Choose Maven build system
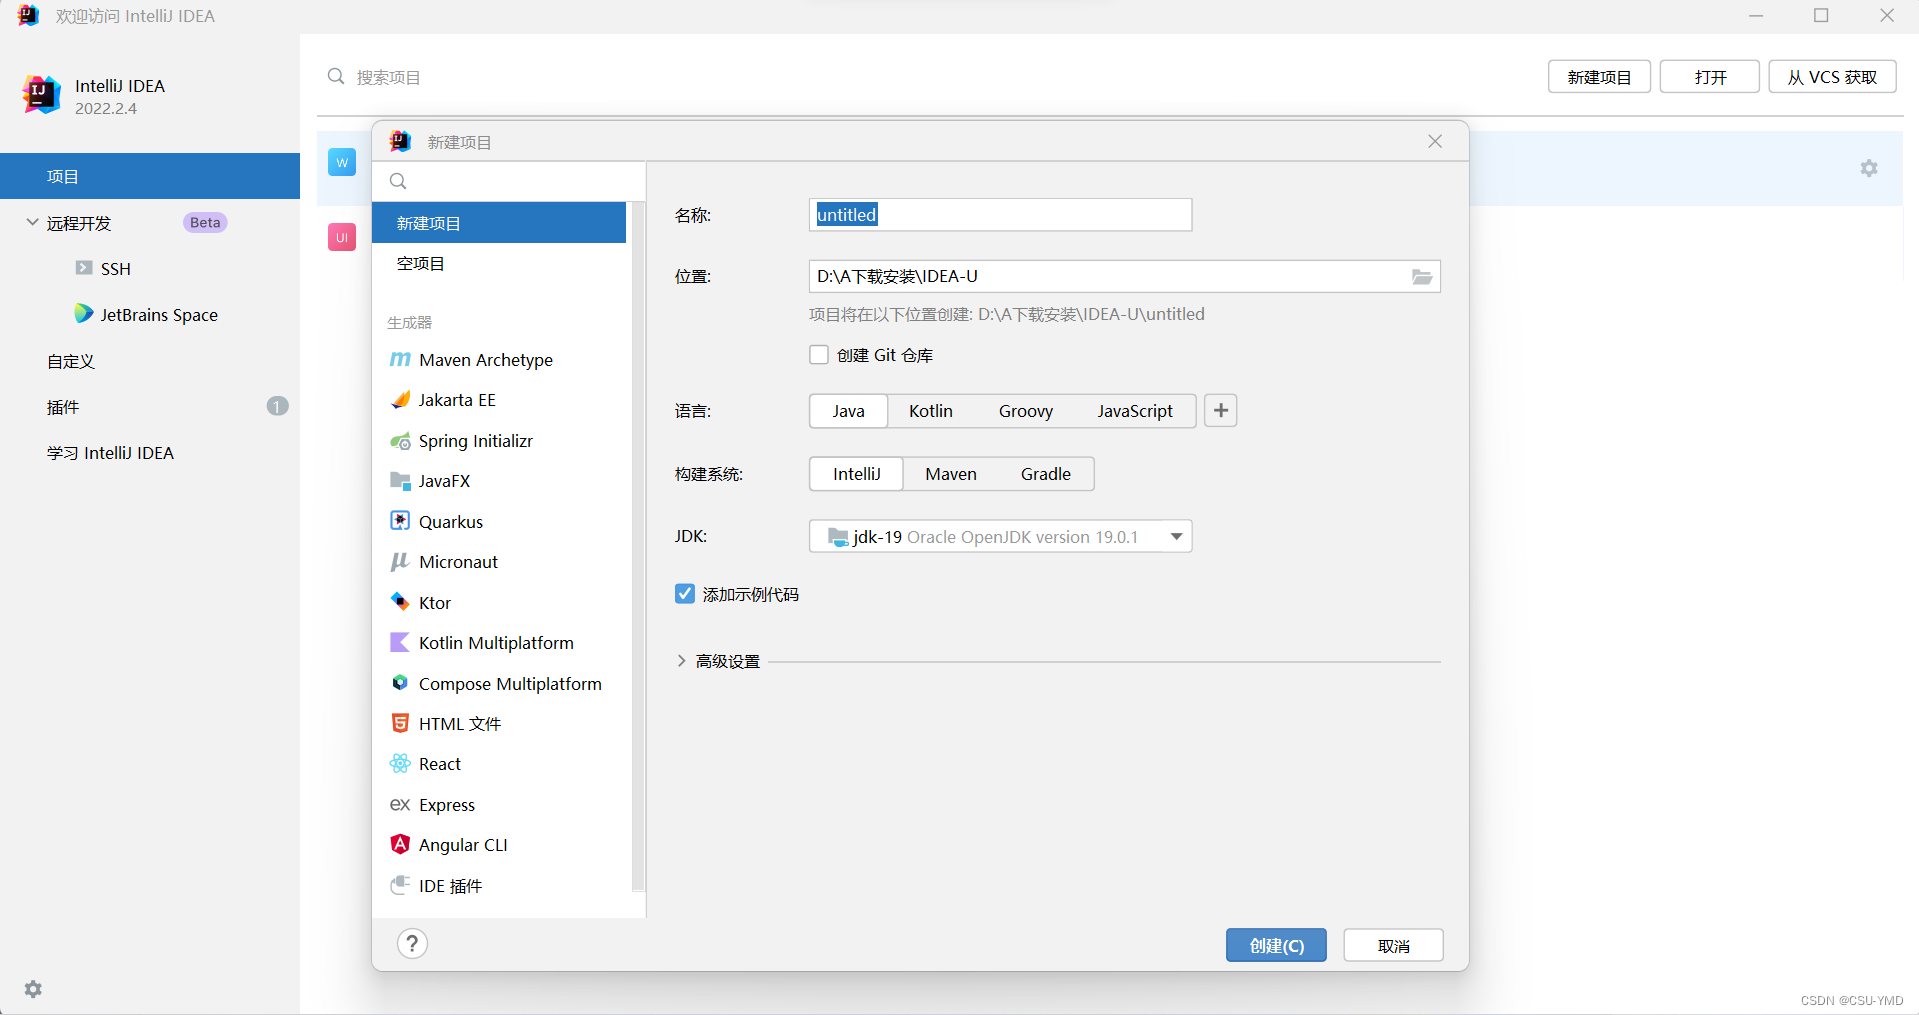The width and height of the screenshot is (1919, 1015). [x=951, y=474]
